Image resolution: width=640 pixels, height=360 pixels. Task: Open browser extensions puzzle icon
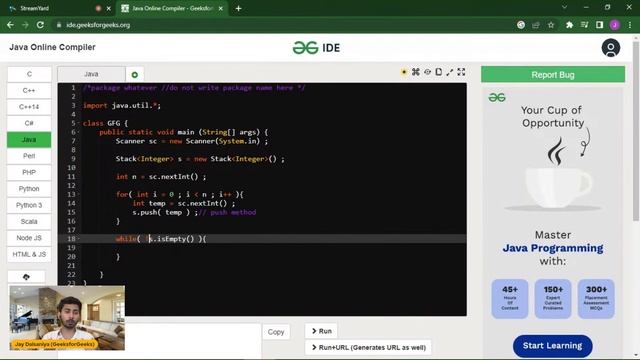(x=569, y=25)
